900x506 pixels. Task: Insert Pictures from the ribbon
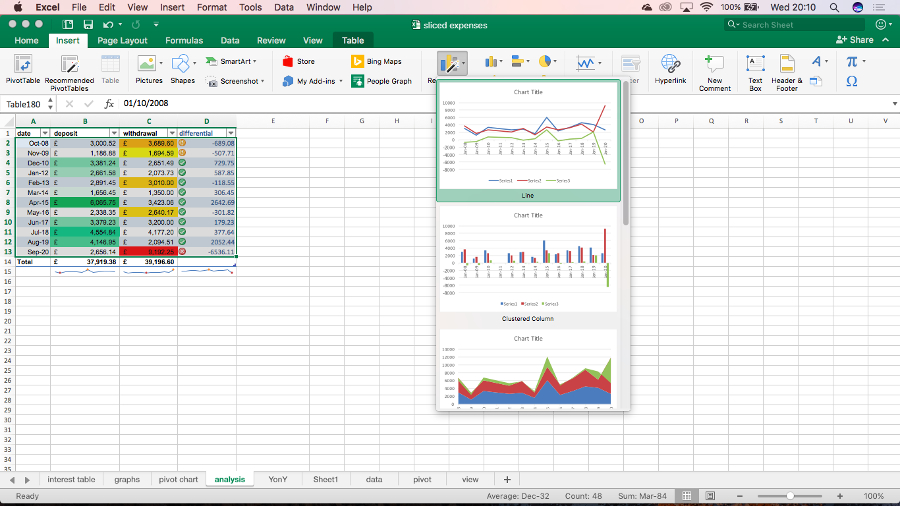coord(149,70)
